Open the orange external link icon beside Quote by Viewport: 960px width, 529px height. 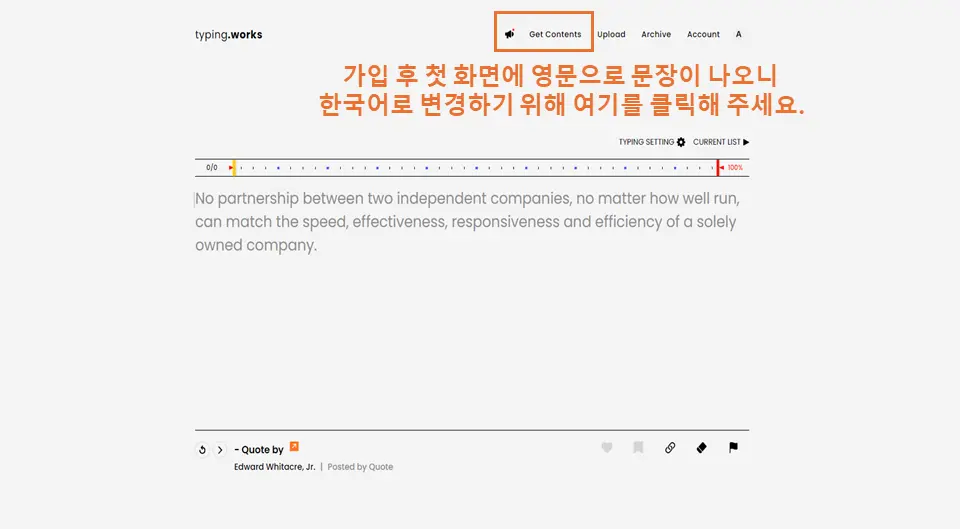click(294, 446)
